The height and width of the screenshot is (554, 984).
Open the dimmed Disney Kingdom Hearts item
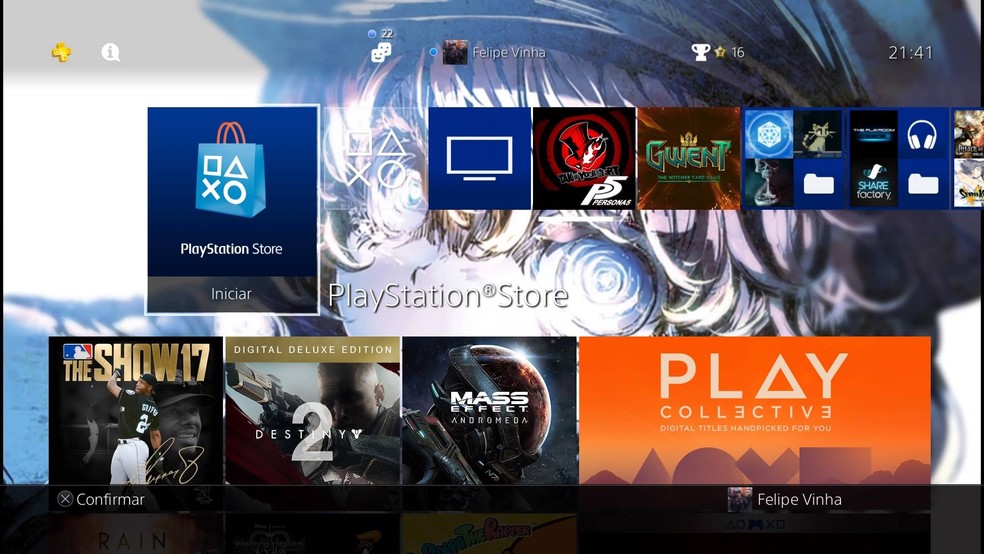tap(313, 534)
